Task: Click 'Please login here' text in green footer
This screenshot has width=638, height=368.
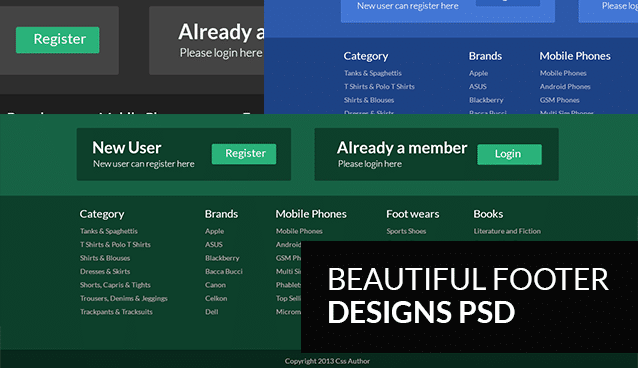Action: click(370, 164)
